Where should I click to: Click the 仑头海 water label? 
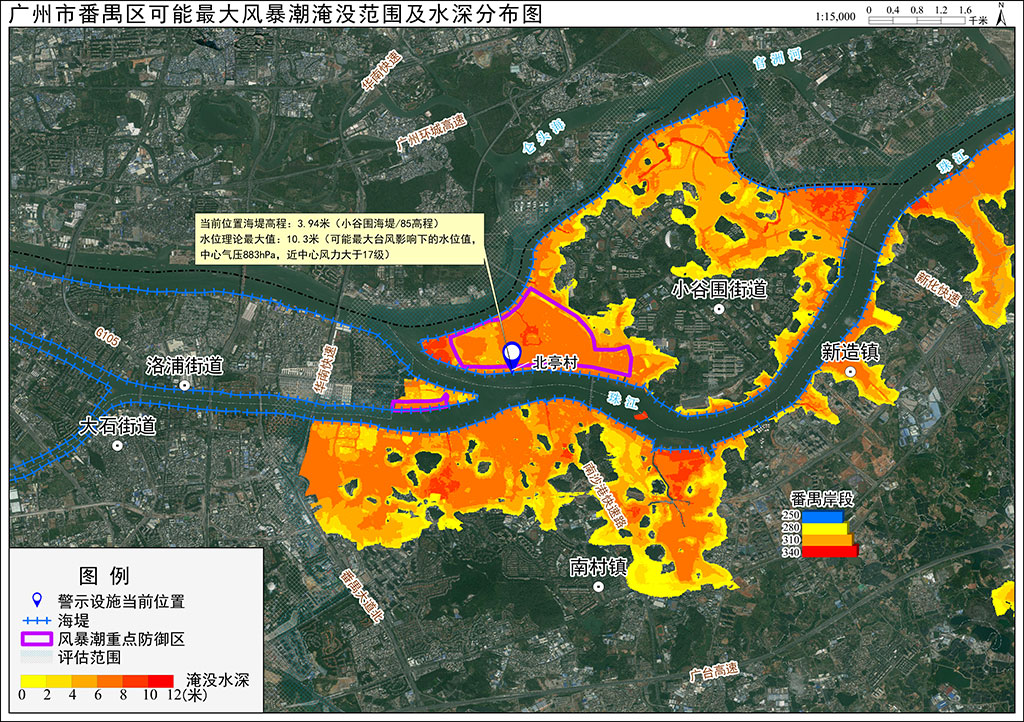[x=543, y=137]
